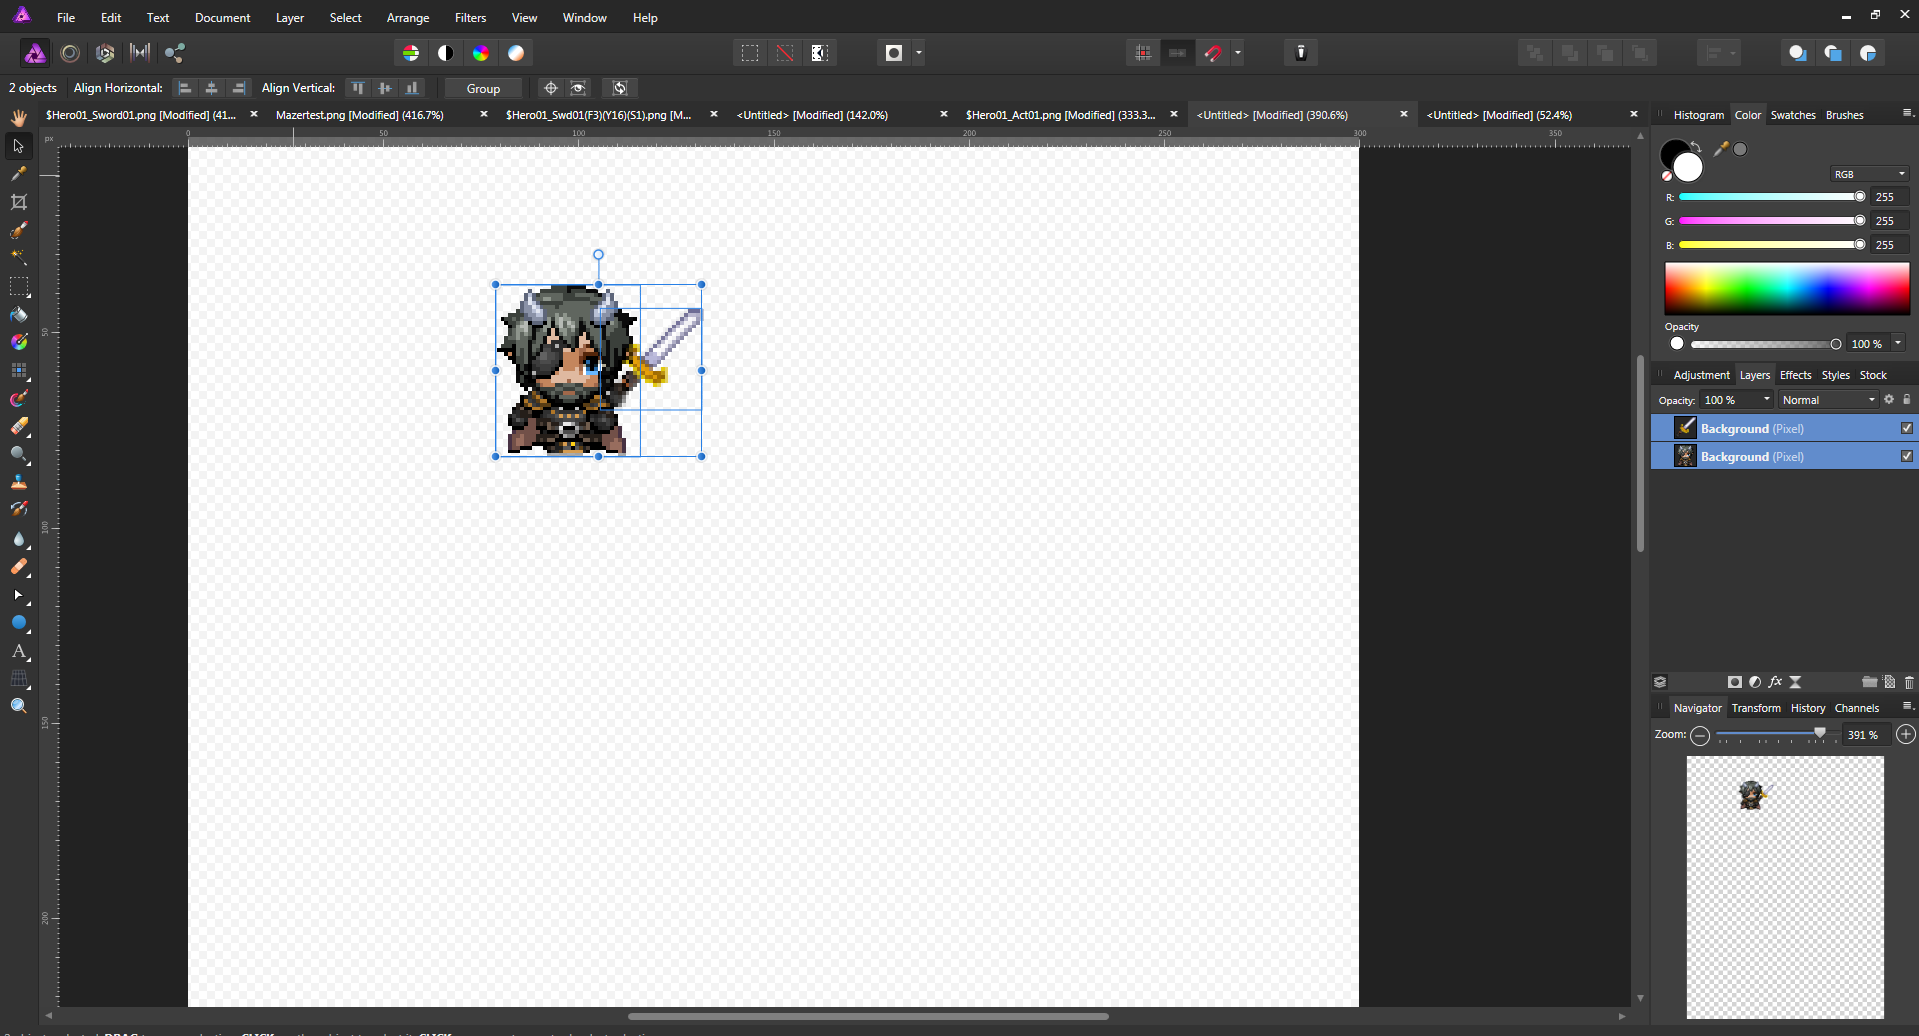
Task: Select the Erase Brush tool
Action: [x=18, y=426]
